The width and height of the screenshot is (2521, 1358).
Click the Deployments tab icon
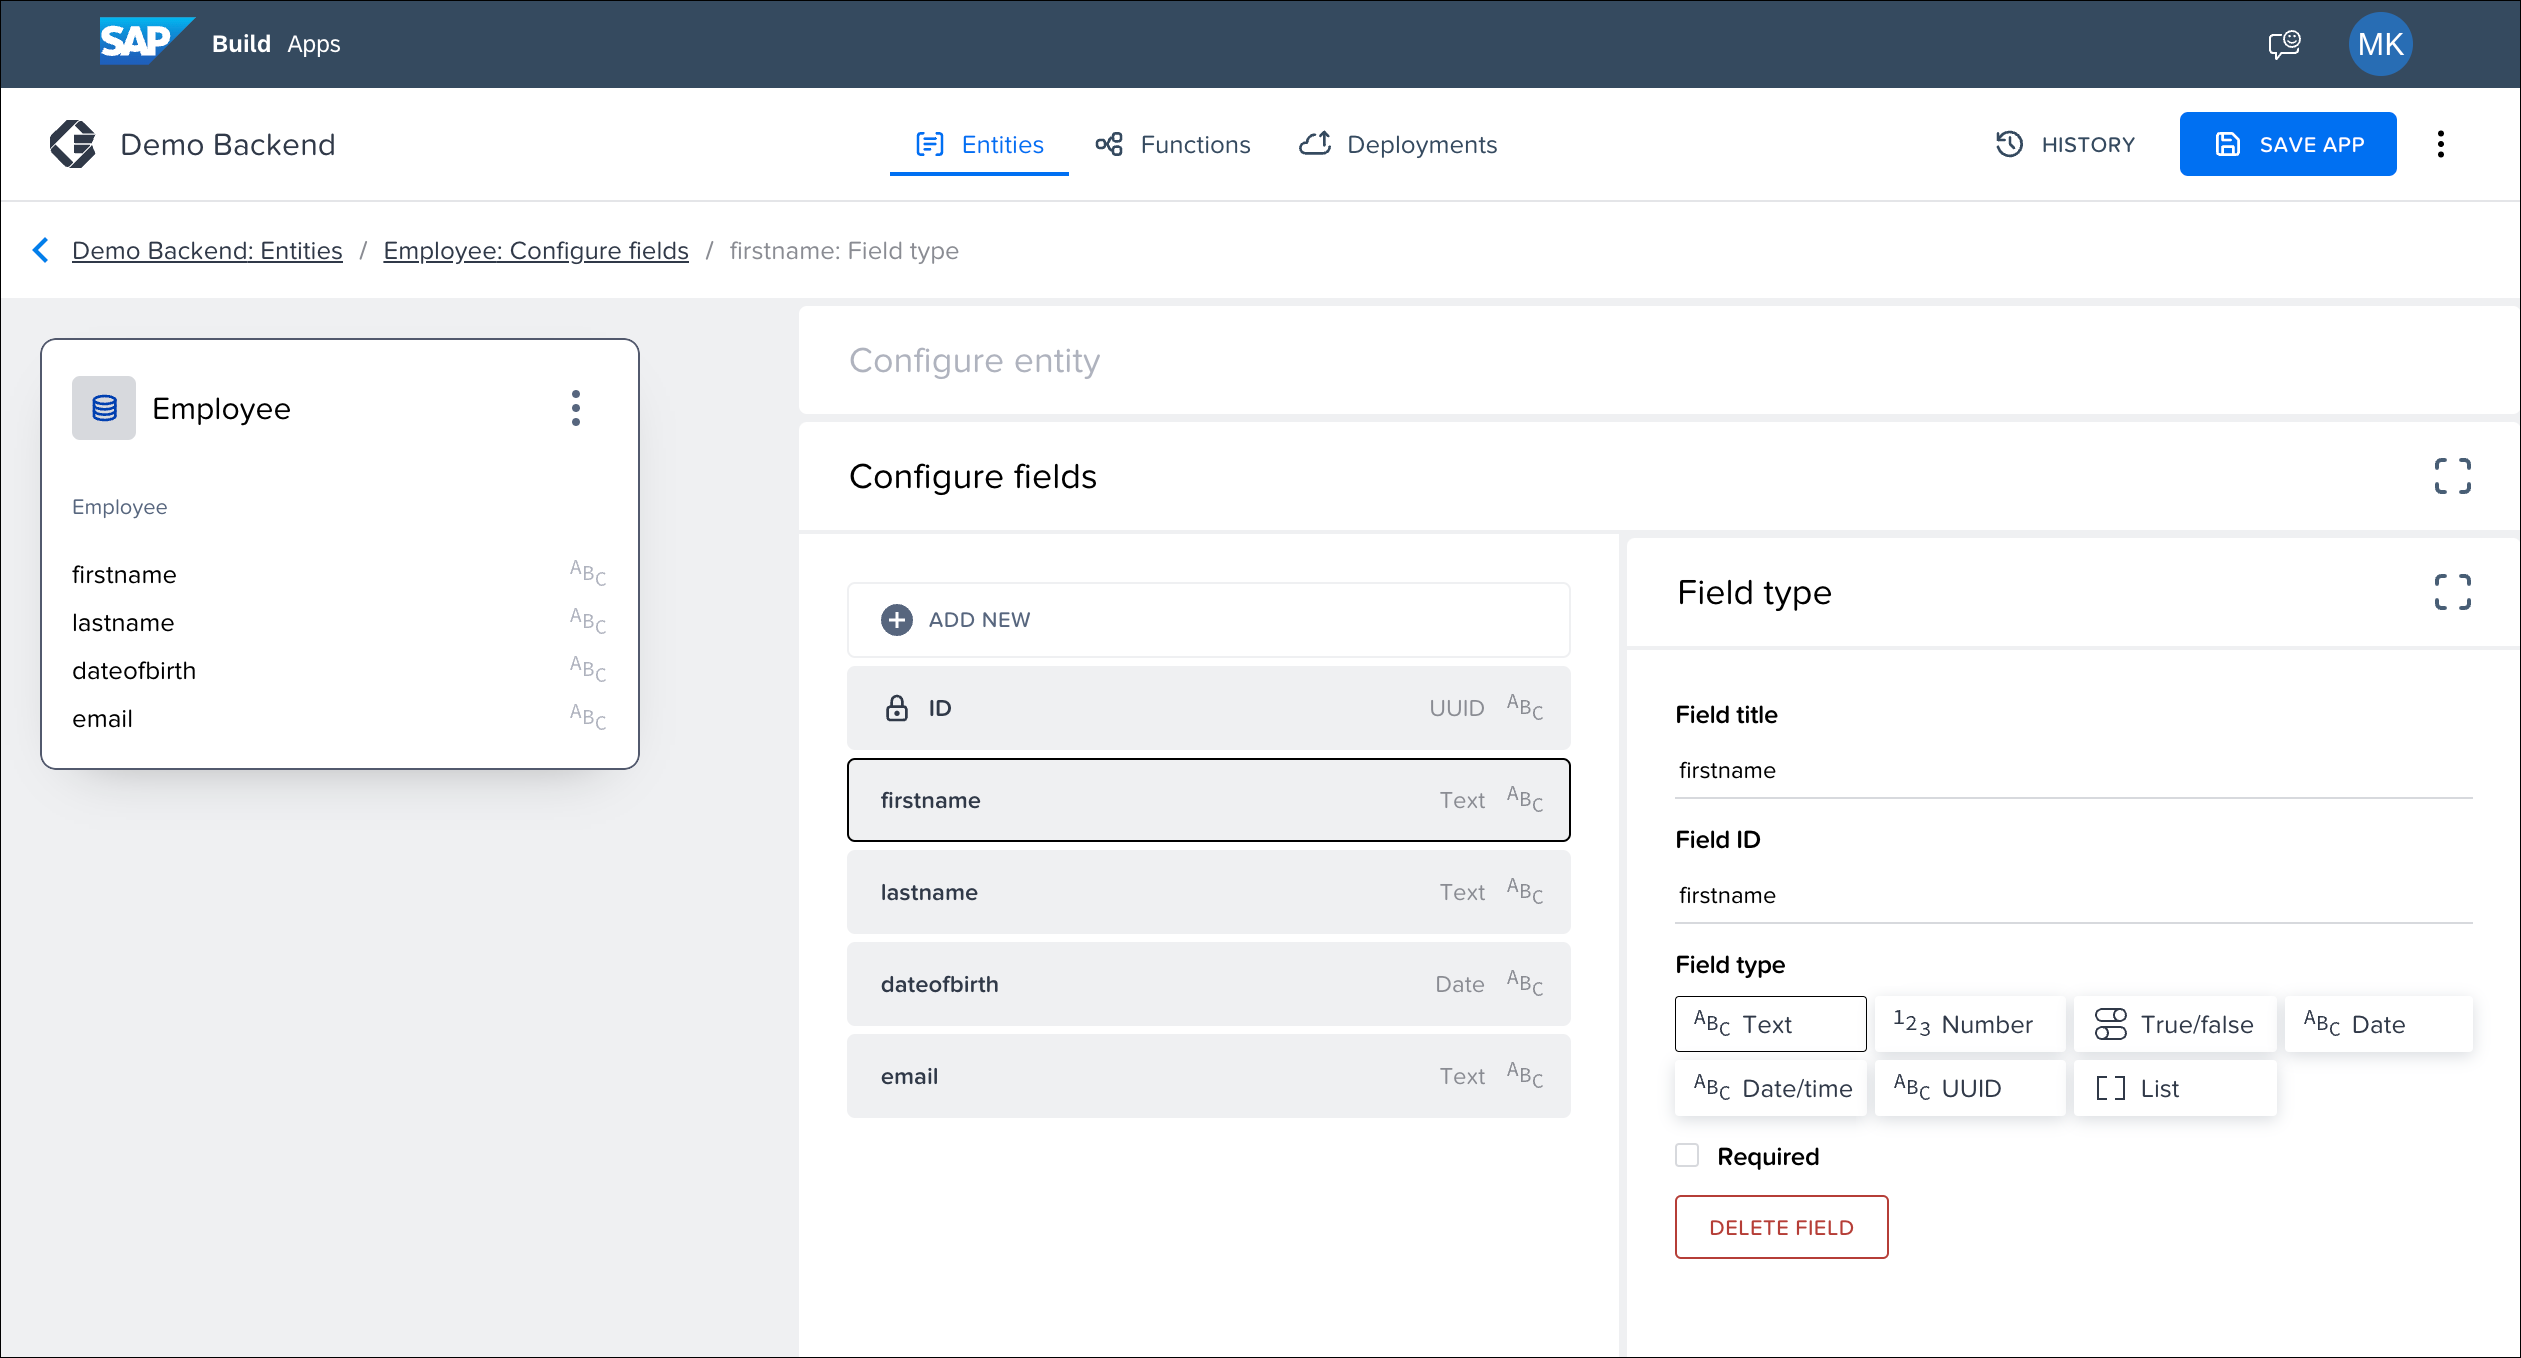[x=1316, y=146]
